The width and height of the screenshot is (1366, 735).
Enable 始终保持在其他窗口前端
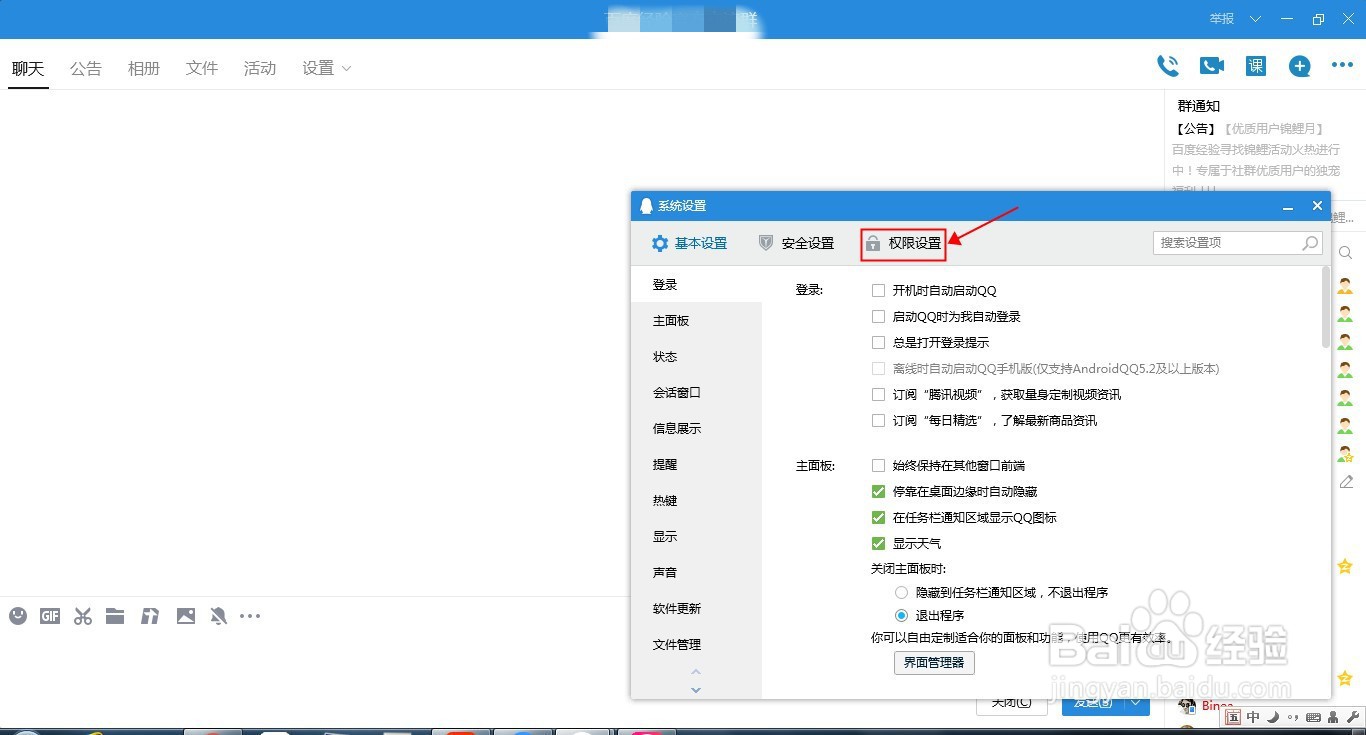[878, 466]
